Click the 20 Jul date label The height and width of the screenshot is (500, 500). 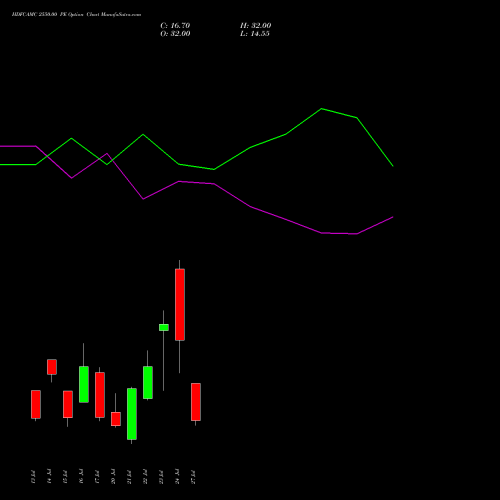pos(113,477)
